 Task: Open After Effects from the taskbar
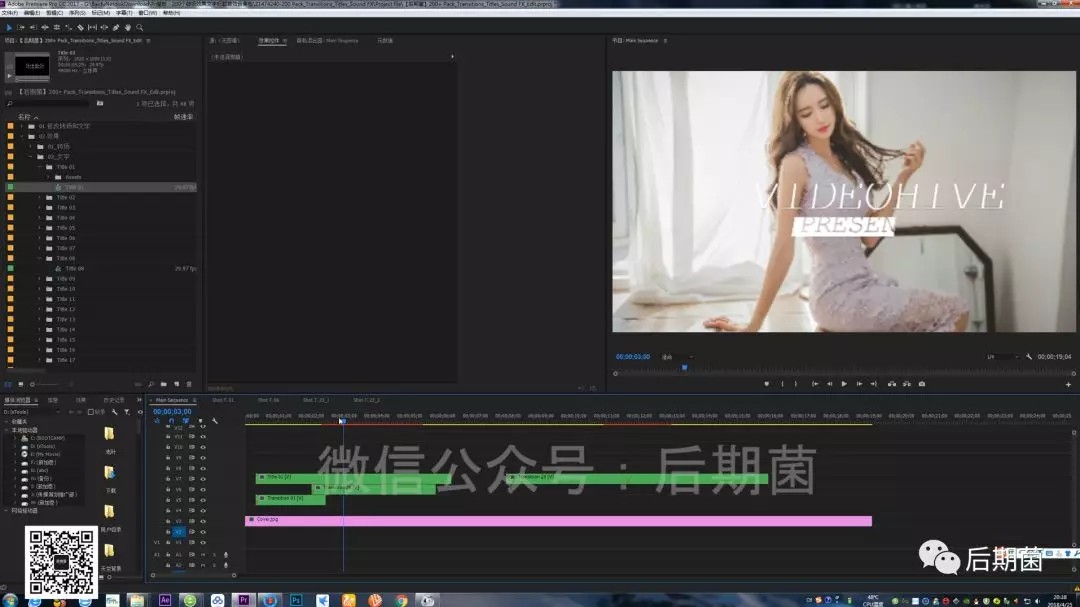click(165, 600)
